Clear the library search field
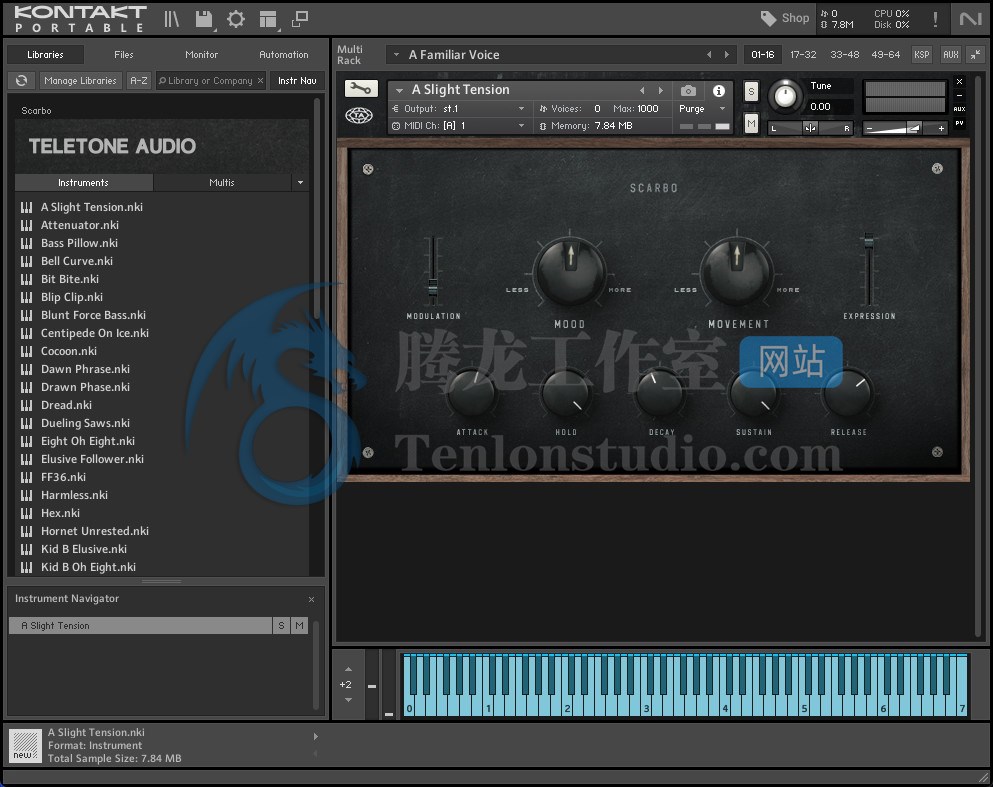This screenshot has width=993, height=787. pos(260,80)
